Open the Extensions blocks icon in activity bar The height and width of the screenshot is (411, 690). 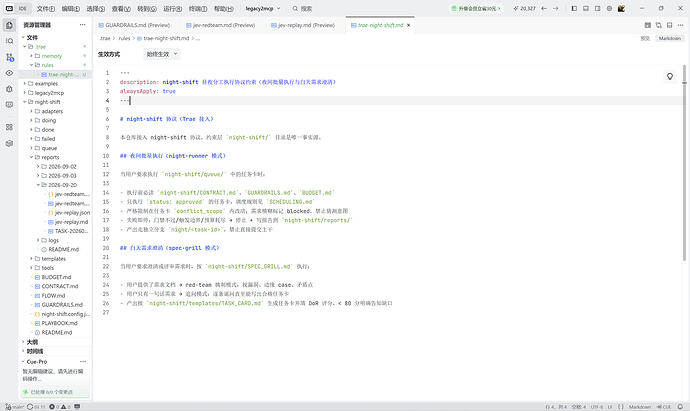click(x=9, y=127)
